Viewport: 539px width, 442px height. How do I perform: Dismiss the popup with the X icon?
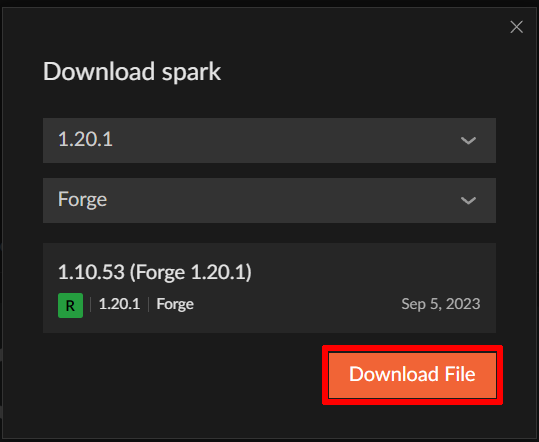[x=516, y=27]
